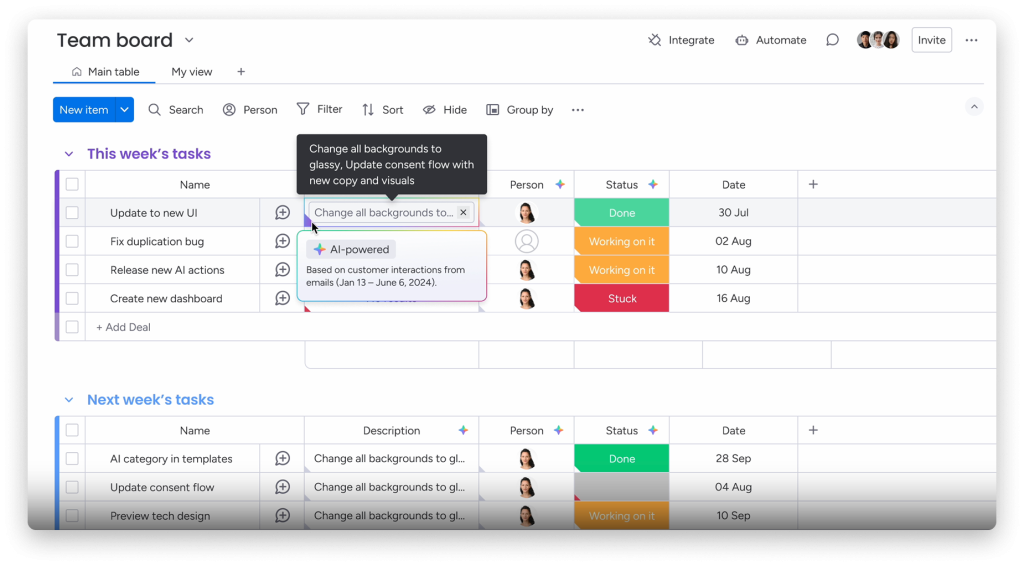1024x566 pixels.
Task: Tick the Release new AI actions checkbox
Action: pos(72,270)
